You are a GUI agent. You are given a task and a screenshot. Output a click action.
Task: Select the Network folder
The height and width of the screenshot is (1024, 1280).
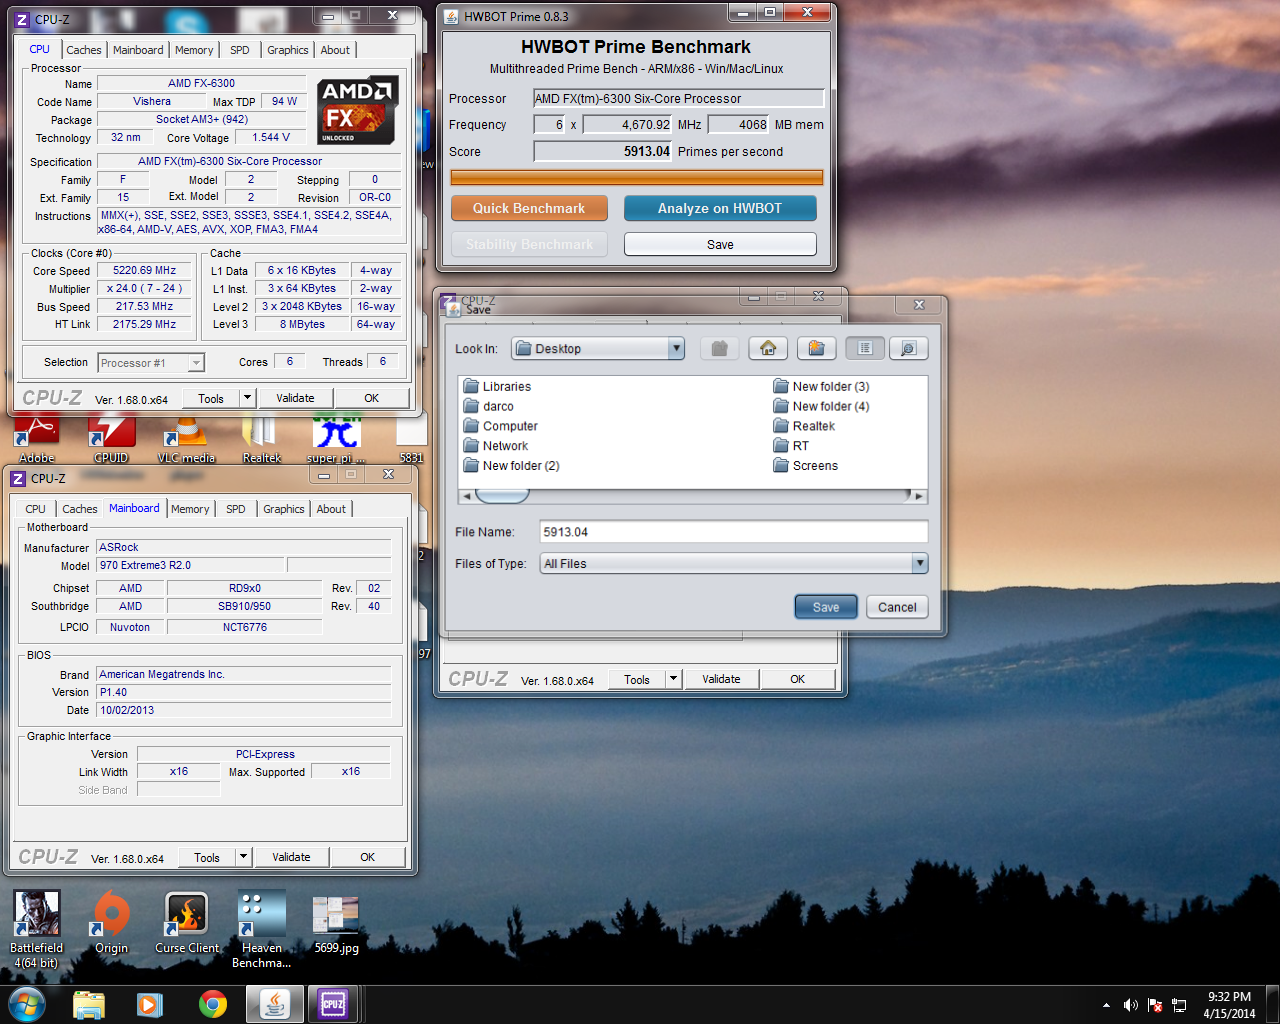click(x=495, y=446)
